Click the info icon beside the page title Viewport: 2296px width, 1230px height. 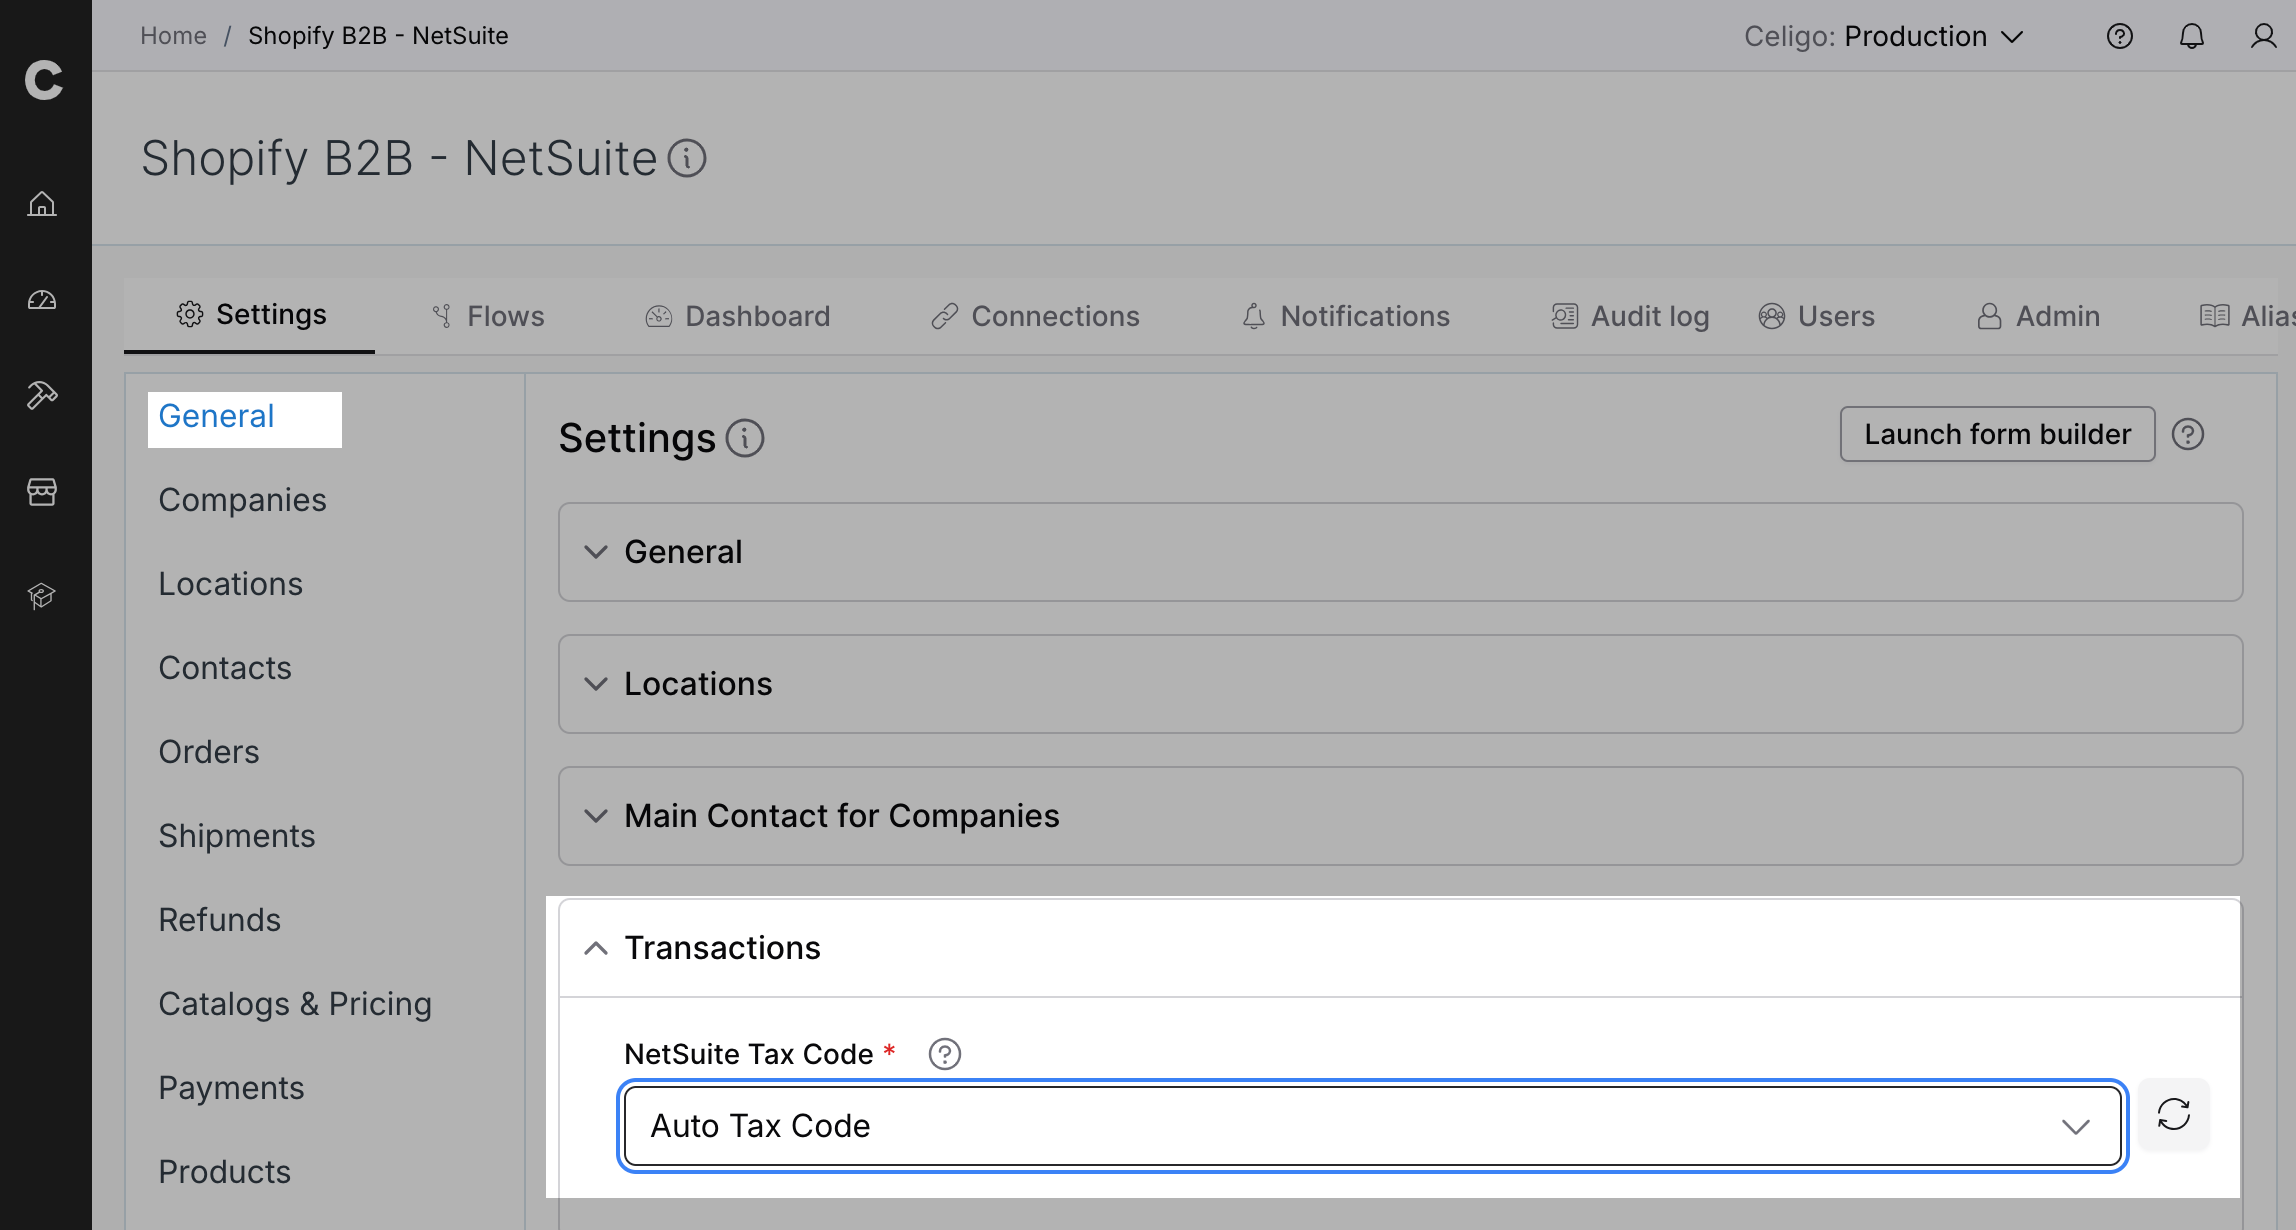point(687,158)
